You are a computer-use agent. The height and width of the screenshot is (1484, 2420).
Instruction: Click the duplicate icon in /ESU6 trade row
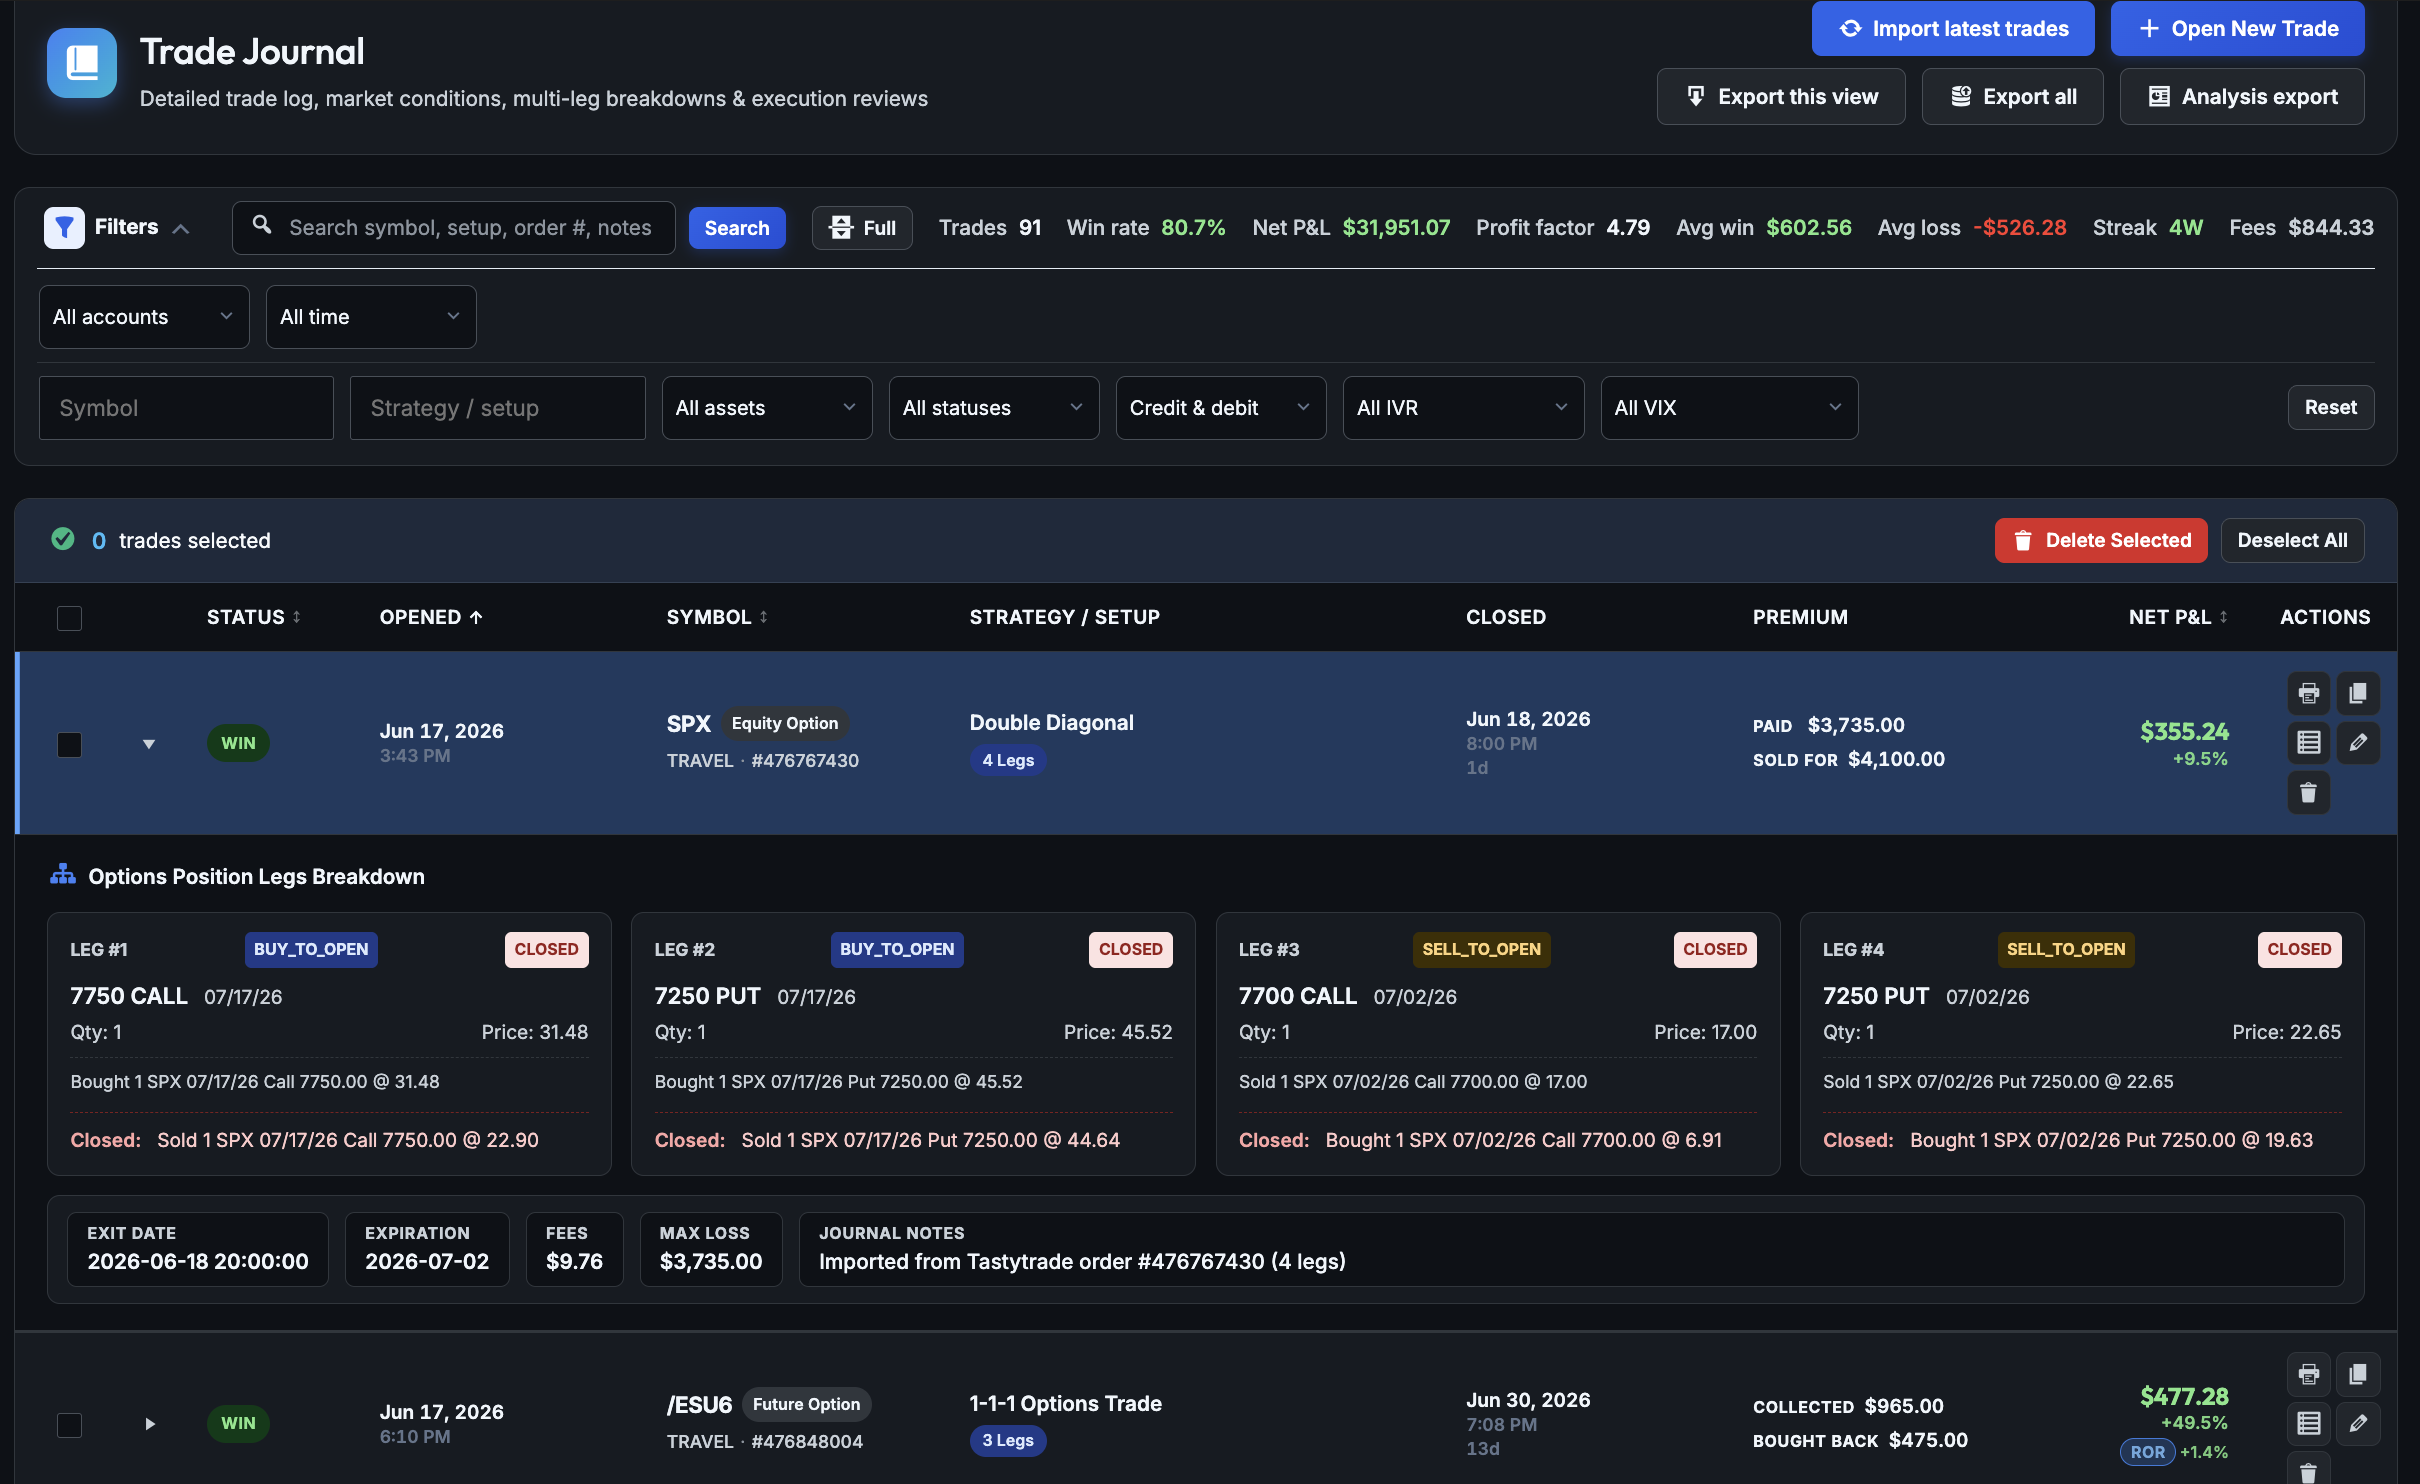tap(2357, 1374)
